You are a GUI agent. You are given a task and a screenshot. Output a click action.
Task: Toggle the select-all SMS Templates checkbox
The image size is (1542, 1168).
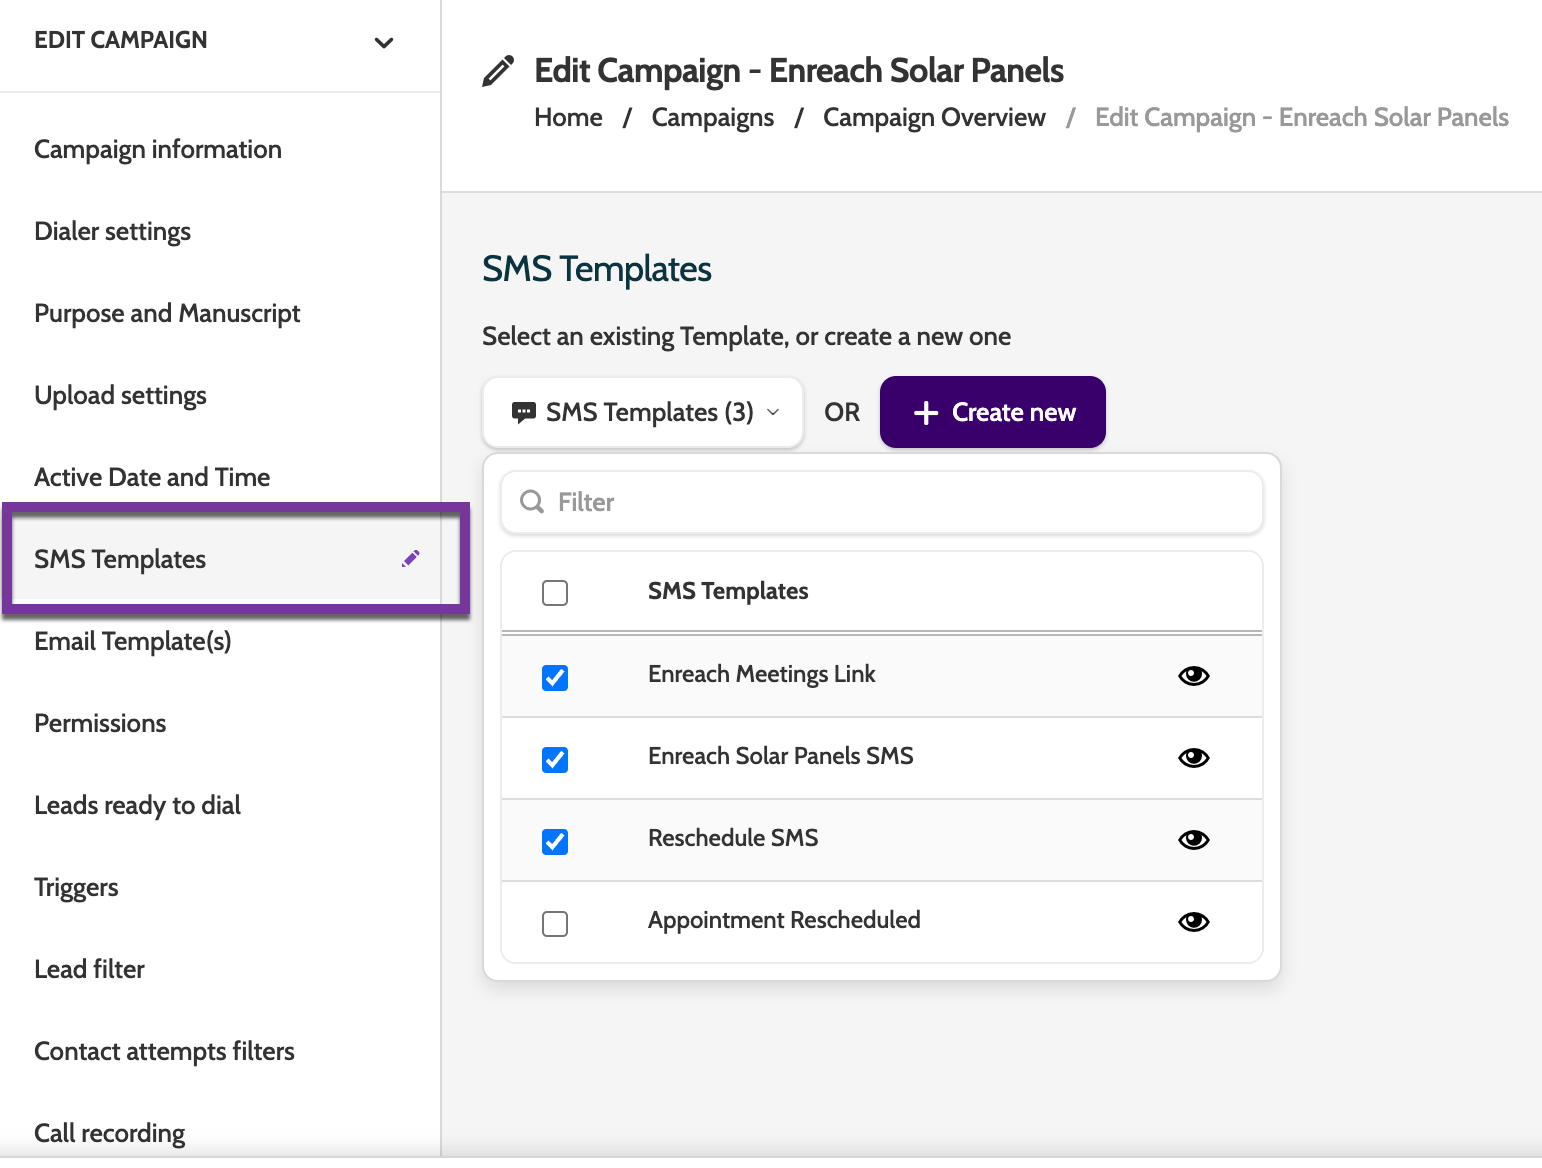pyautogui.click(x=555, y=593)
